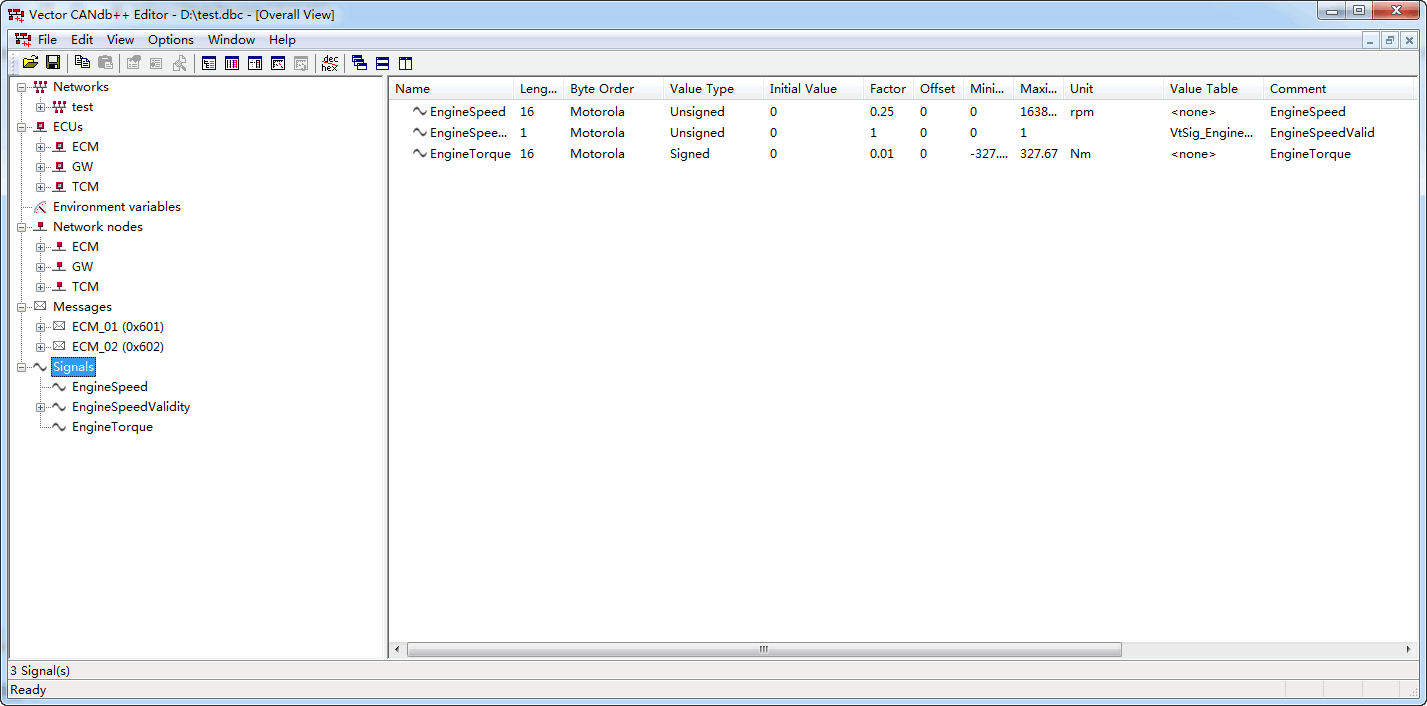Open the View menu
Image resolution: width=1427 pixels, height=706 pixels.
click(120, 39)
